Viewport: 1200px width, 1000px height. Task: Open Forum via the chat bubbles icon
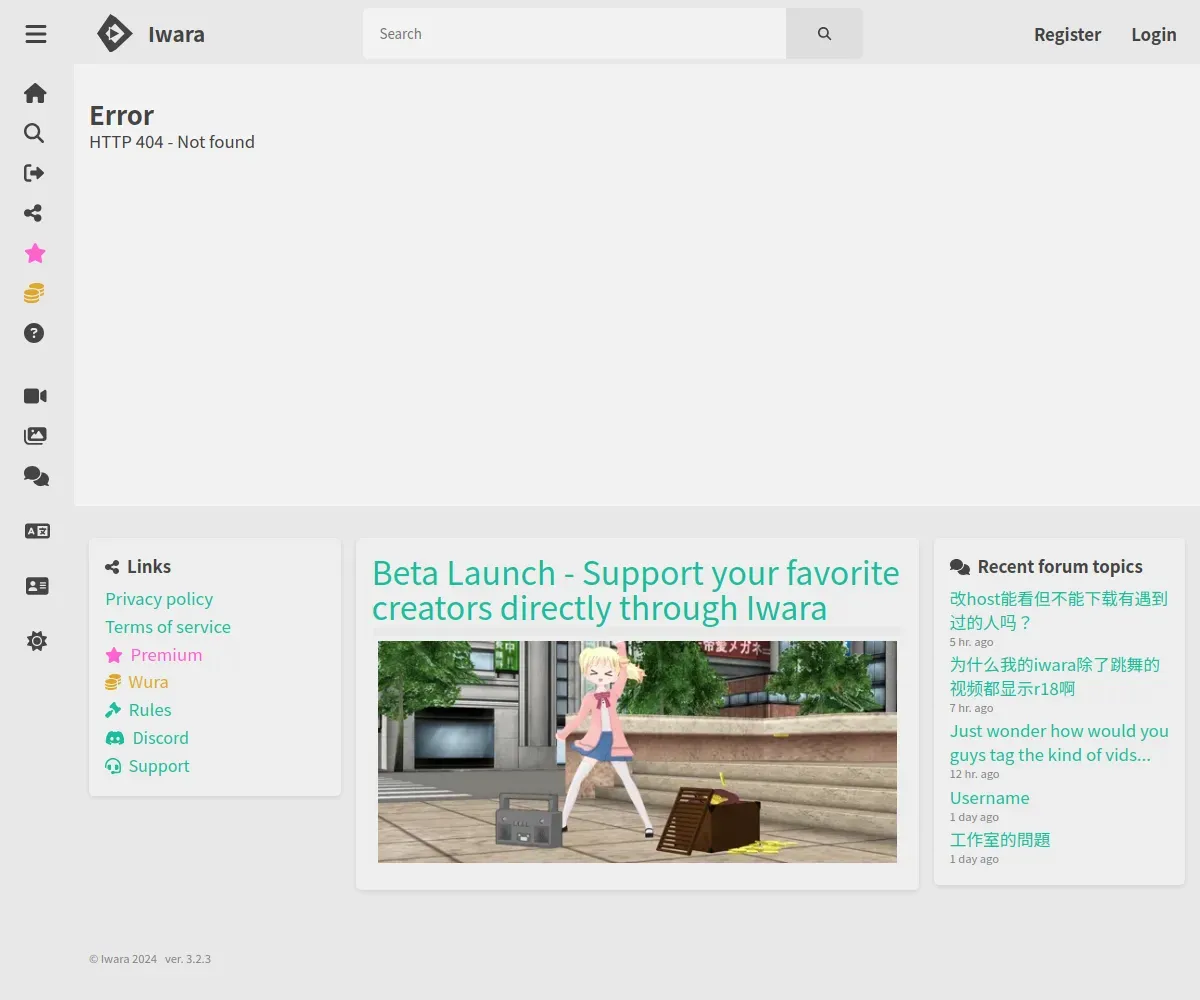[x=36, y=476]
